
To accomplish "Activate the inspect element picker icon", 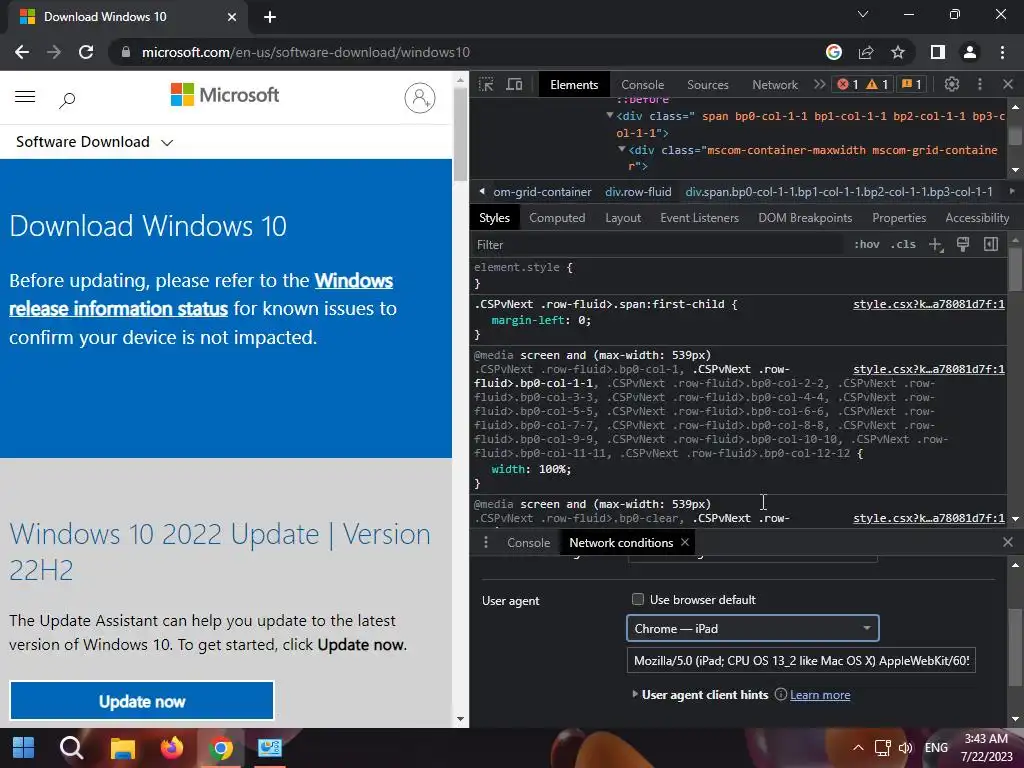I will click(x=486, y=84).
